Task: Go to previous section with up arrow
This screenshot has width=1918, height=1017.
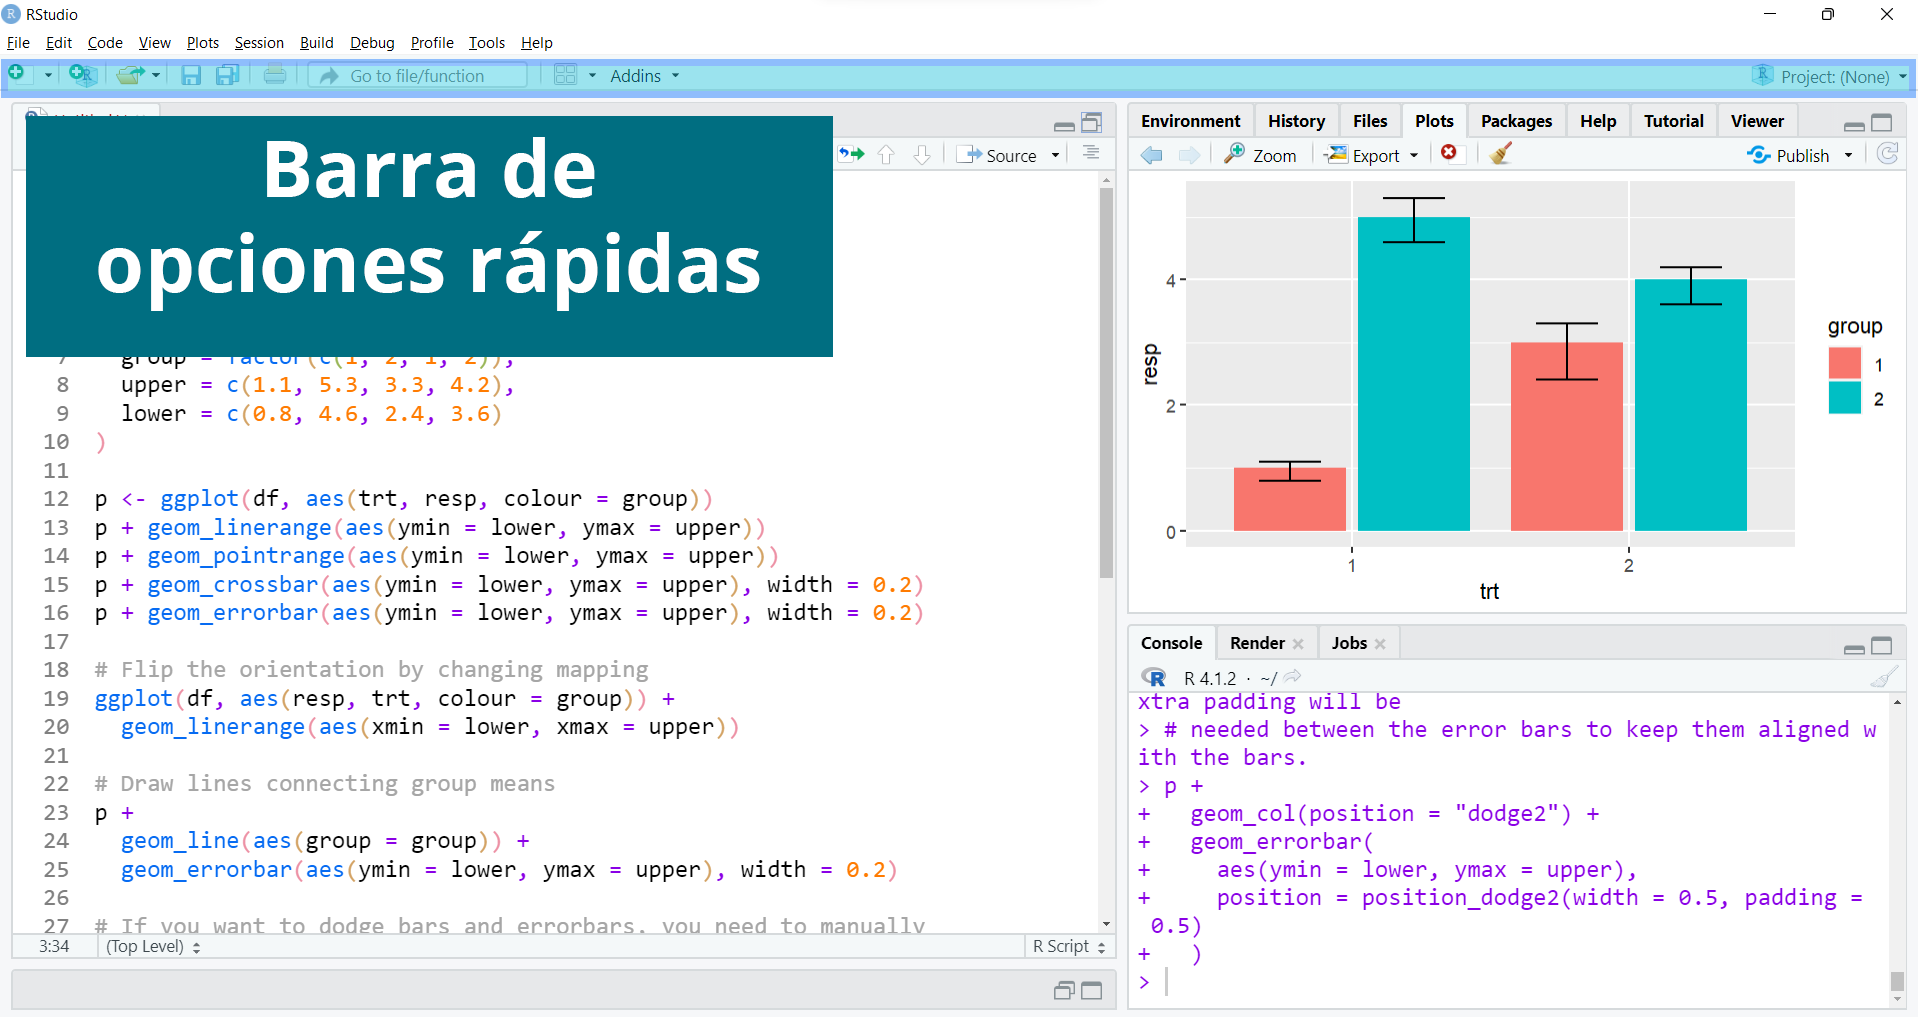Action: (x=886, y=154)
